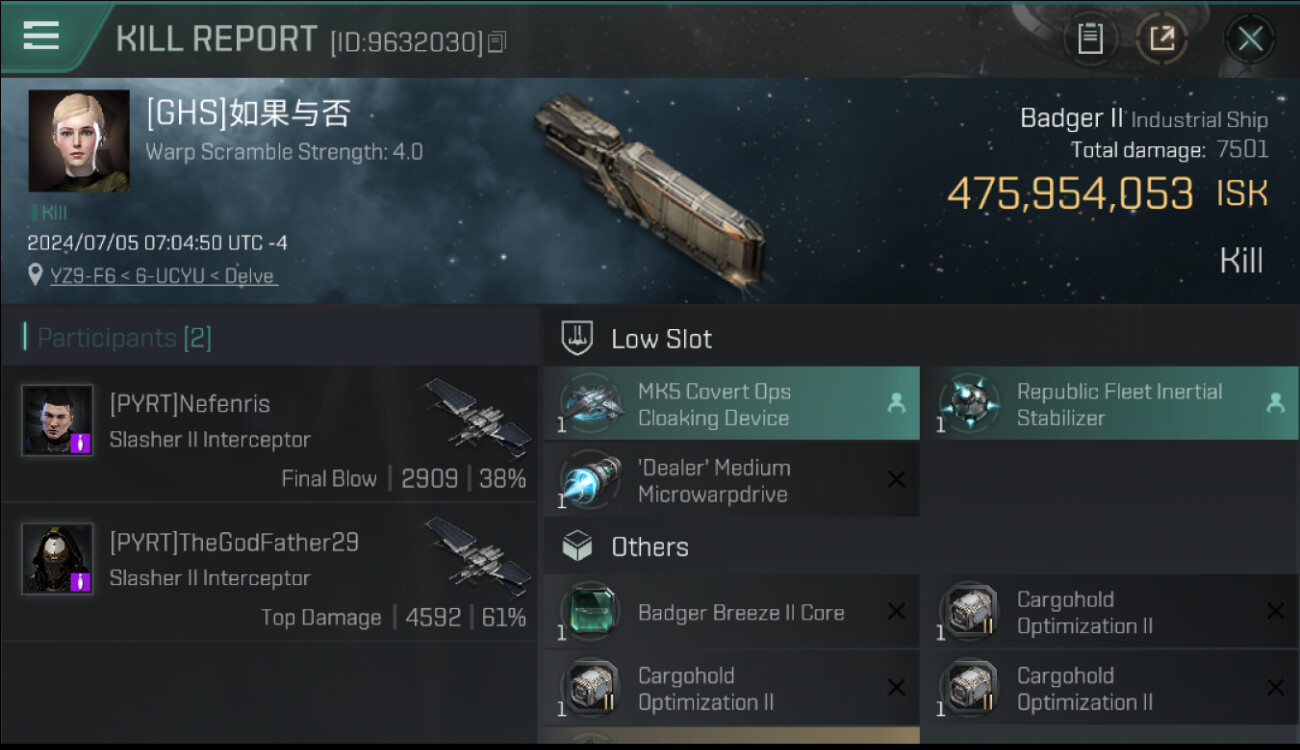Open the clipboard copy report icon
The image size is (1300, 750).
[1090, 39]
